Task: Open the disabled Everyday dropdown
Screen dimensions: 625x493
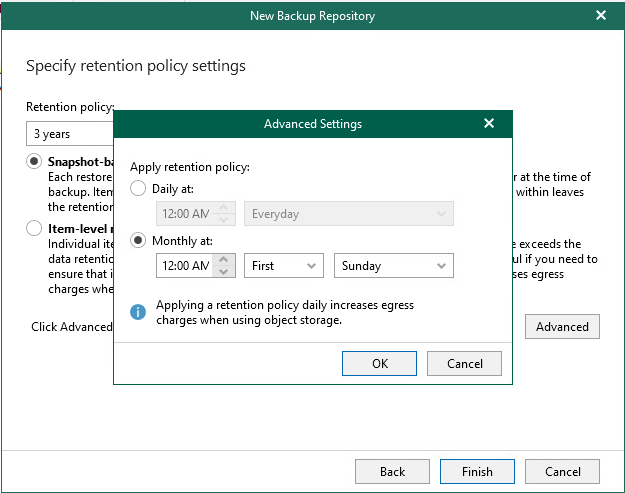Action: point(349,214)
